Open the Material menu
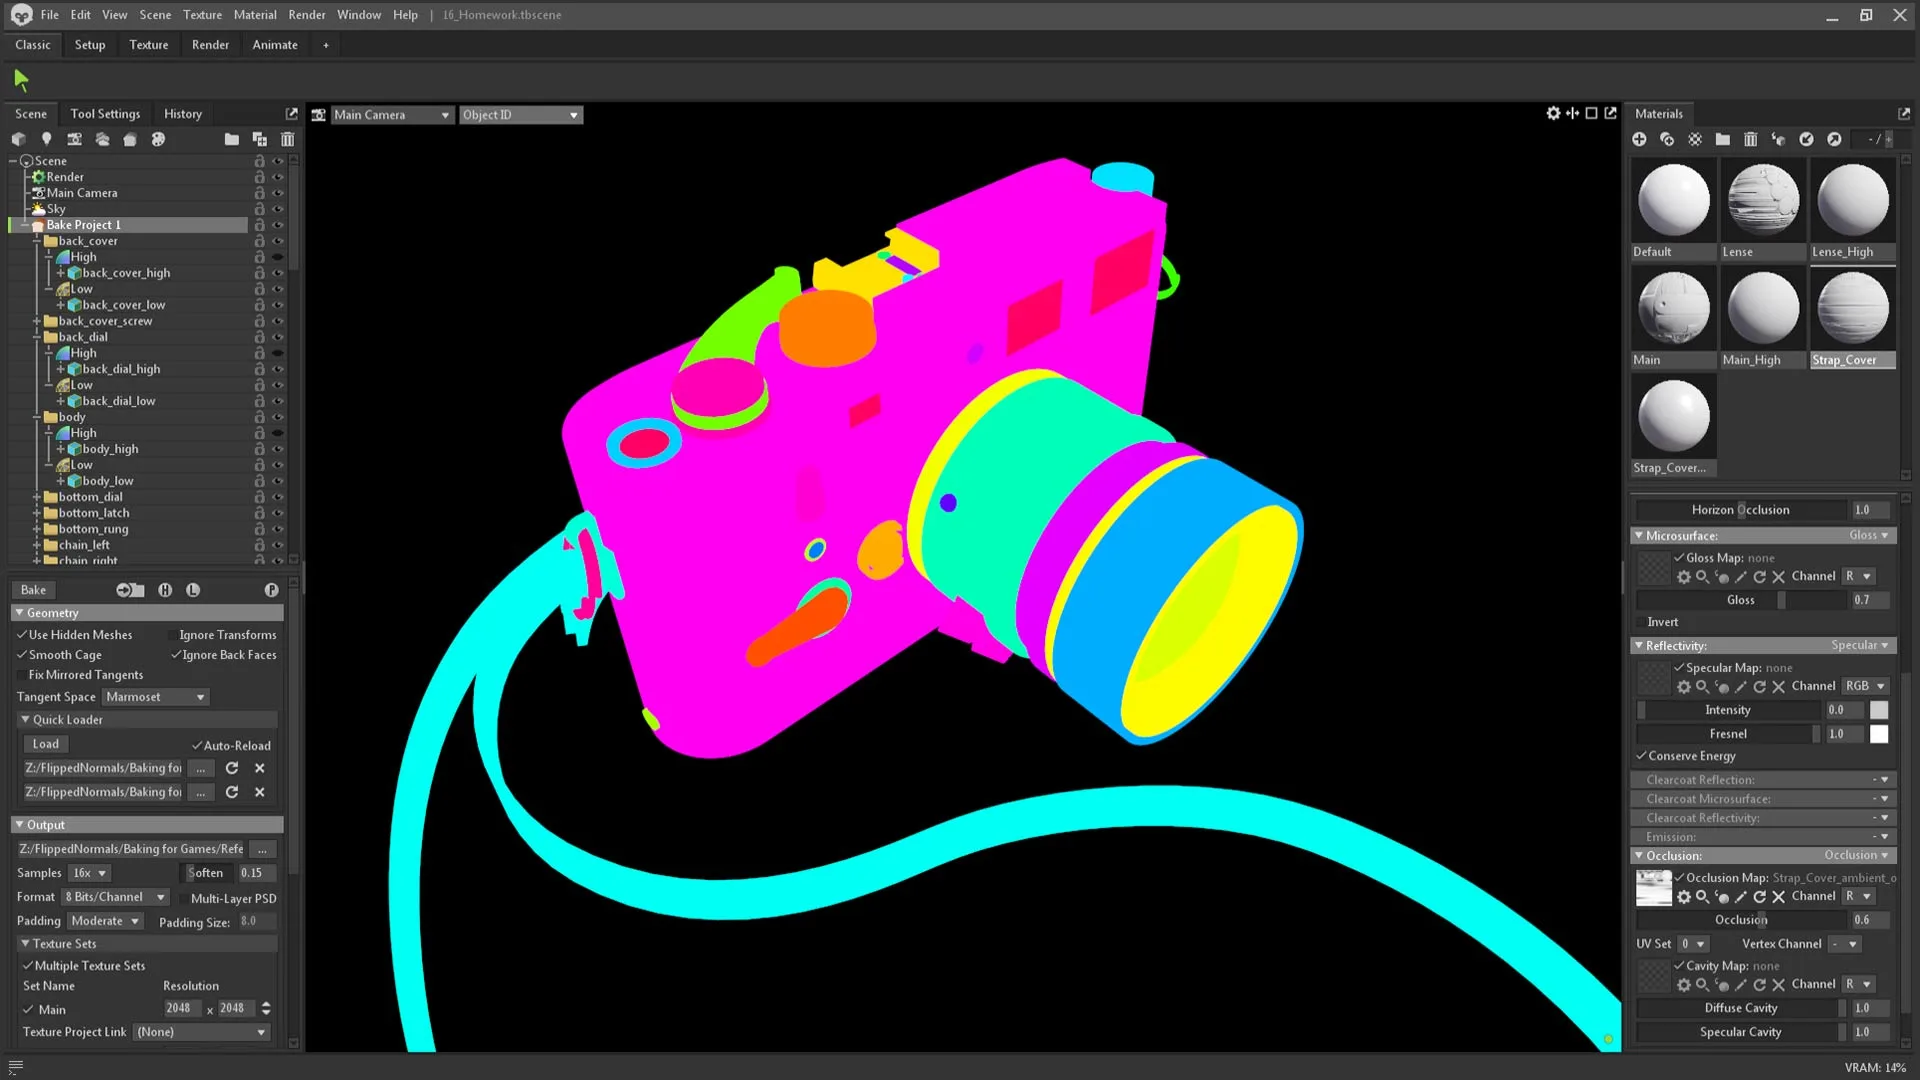The image size is (1920, 1080). click(x=254, y=15)
